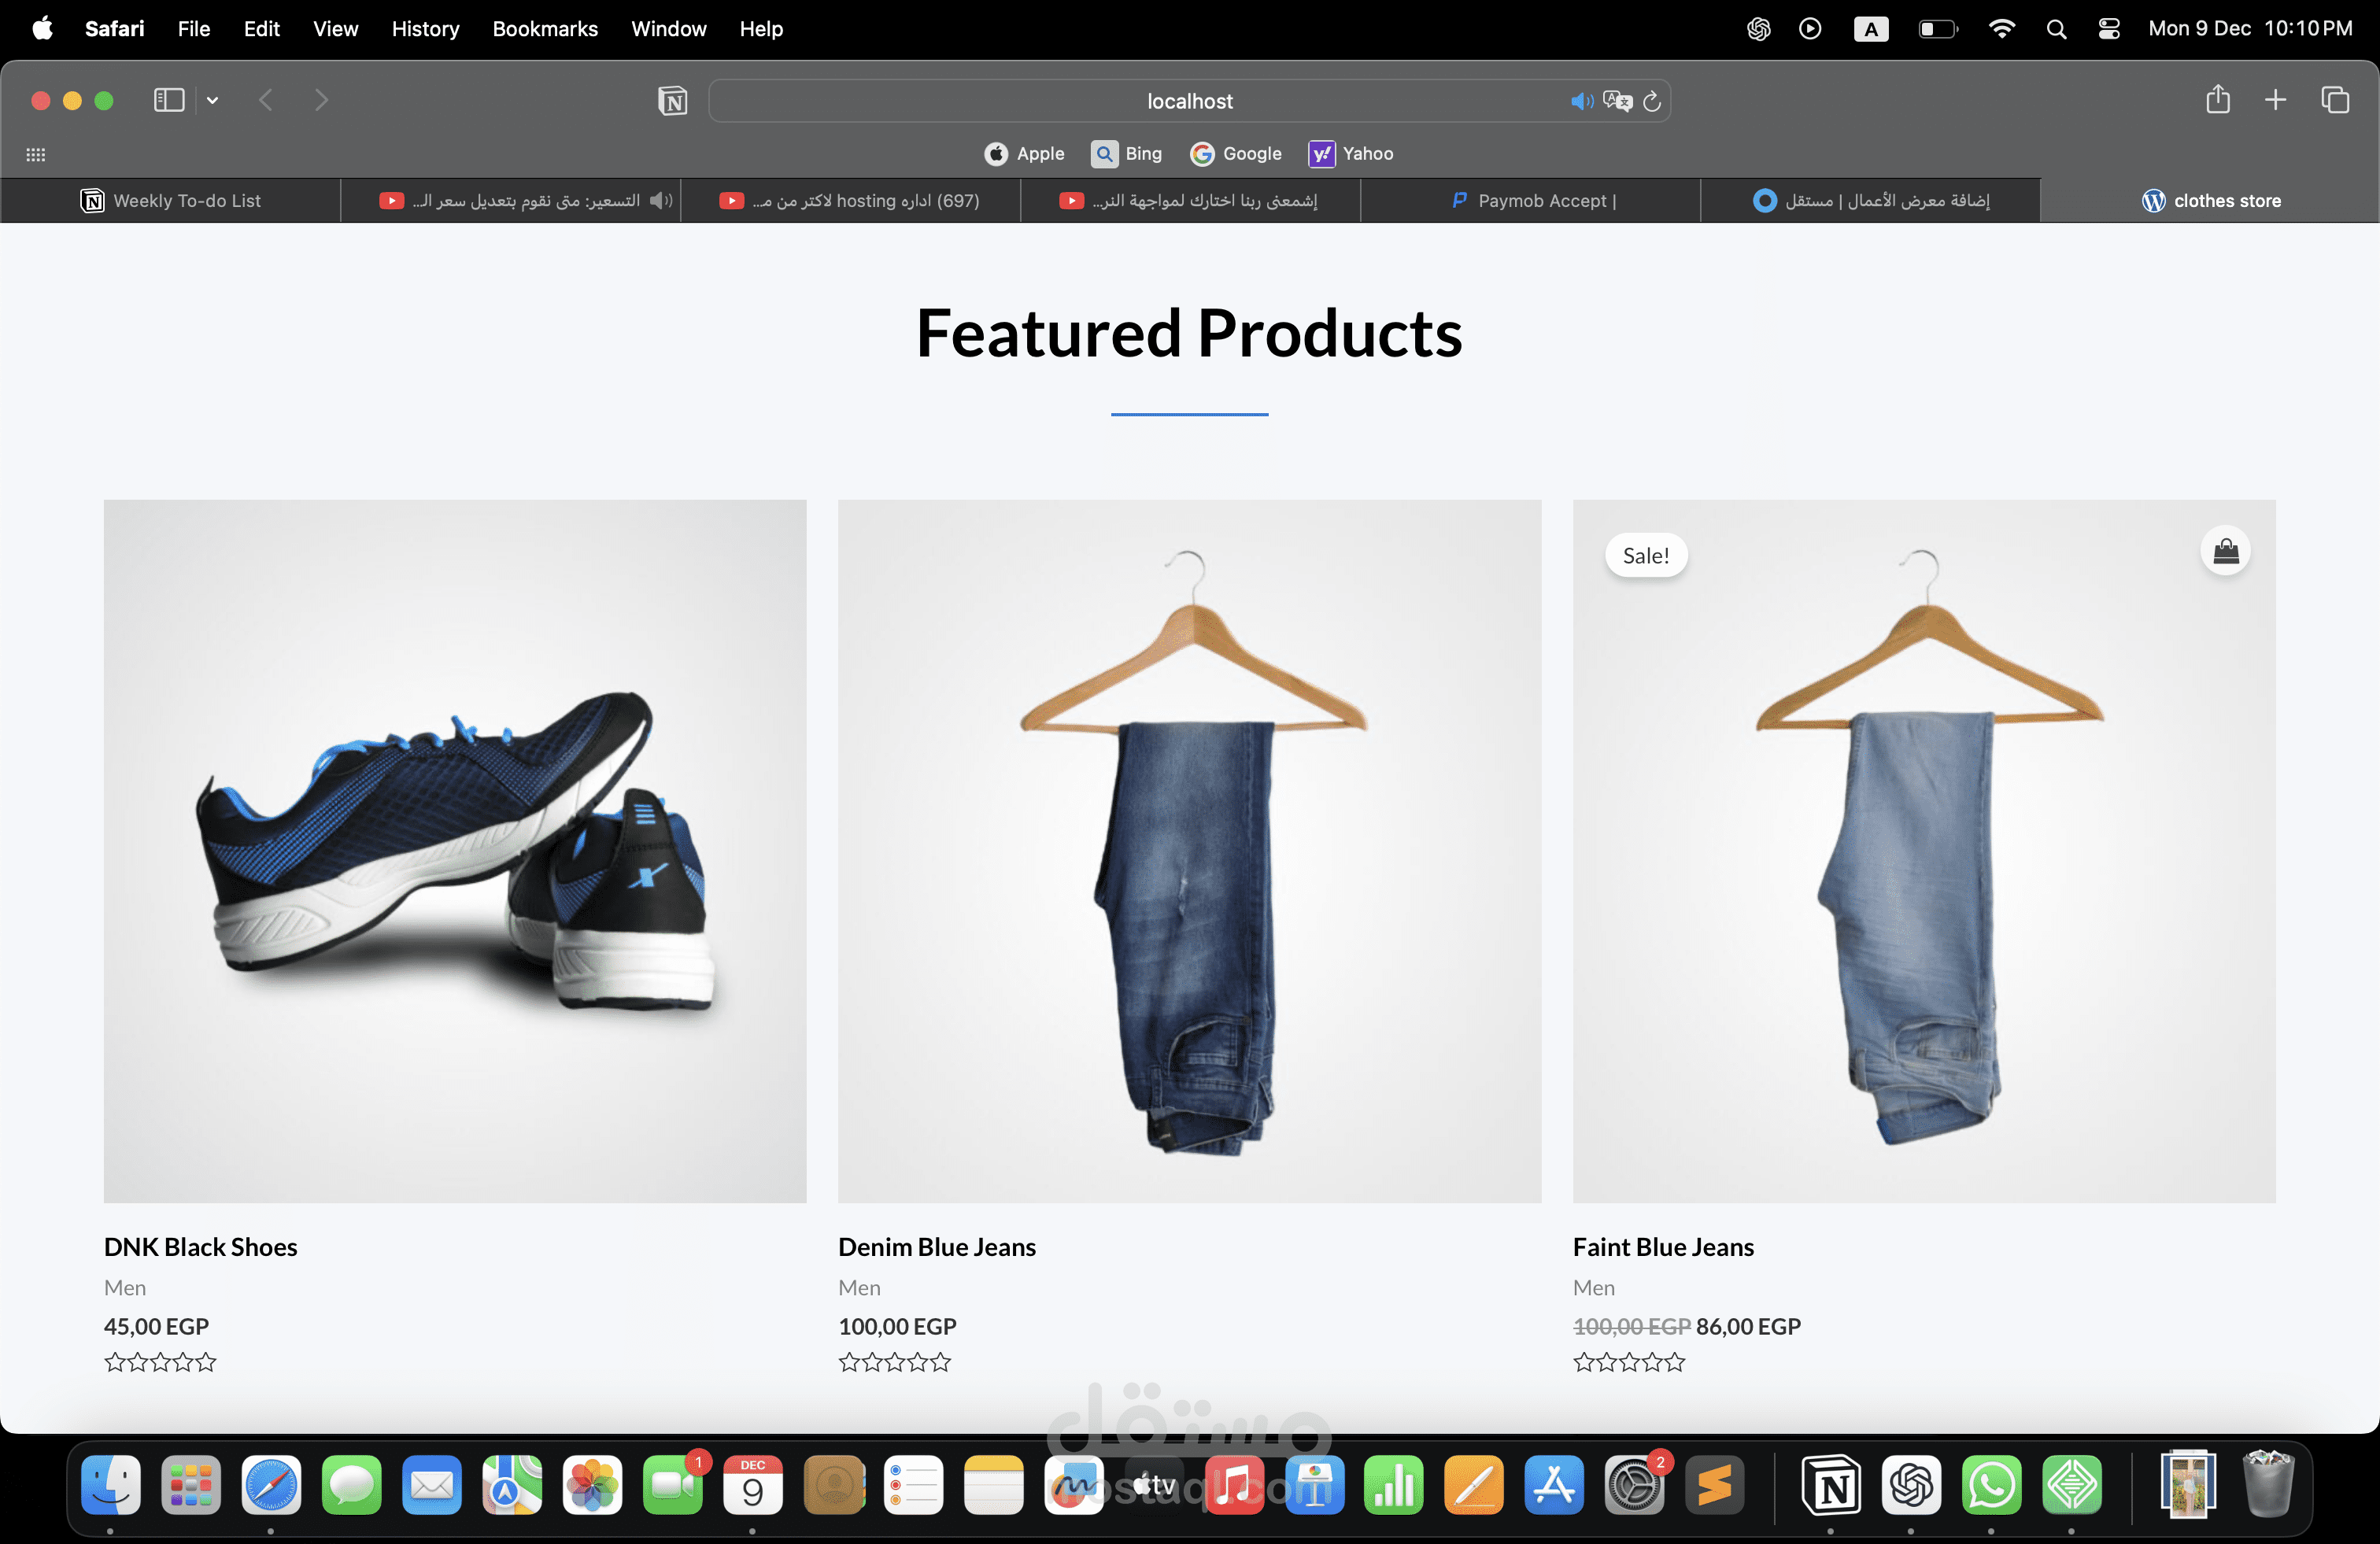Open the Denim Blue Jeans product link
The height and width of the screenshot is (1544, 2380).
936,1247
